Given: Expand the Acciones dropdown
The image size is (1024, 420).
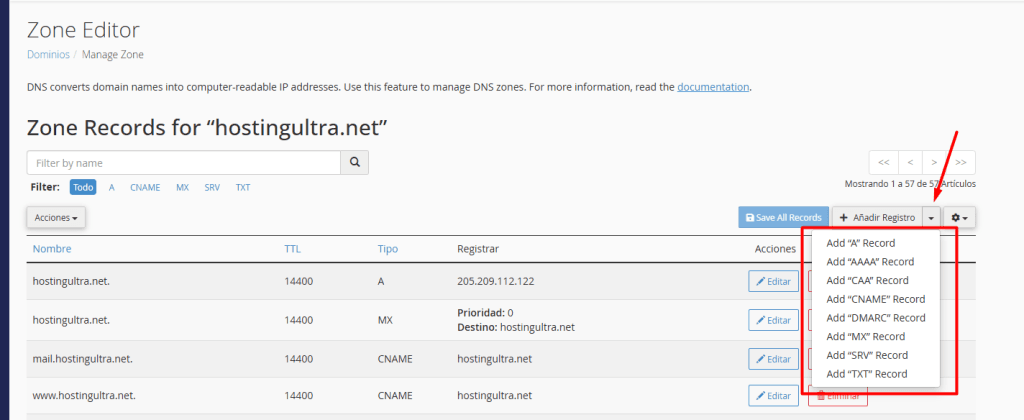Looking at the screenshot, I should click(x=55, y=217).
